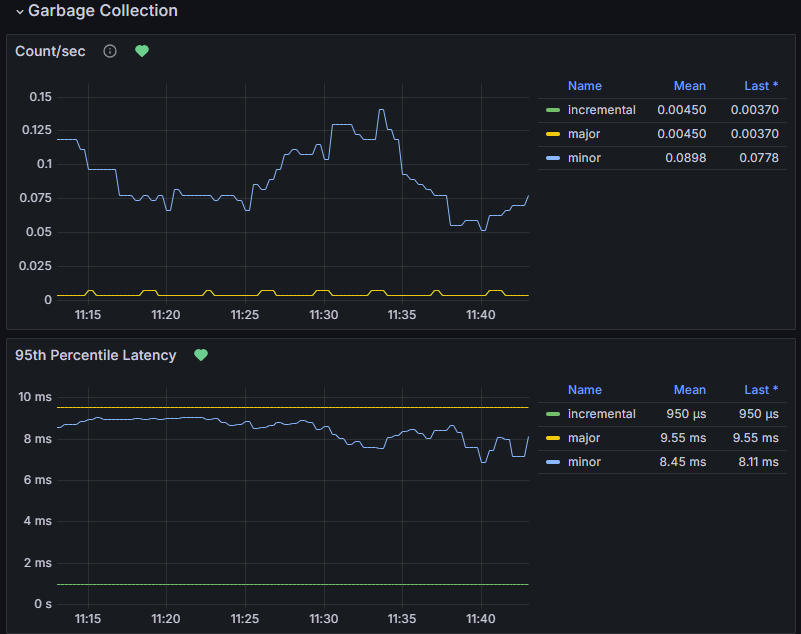
Task: Sort Latency legend by Mean column
Action: (x=689, y=390)
